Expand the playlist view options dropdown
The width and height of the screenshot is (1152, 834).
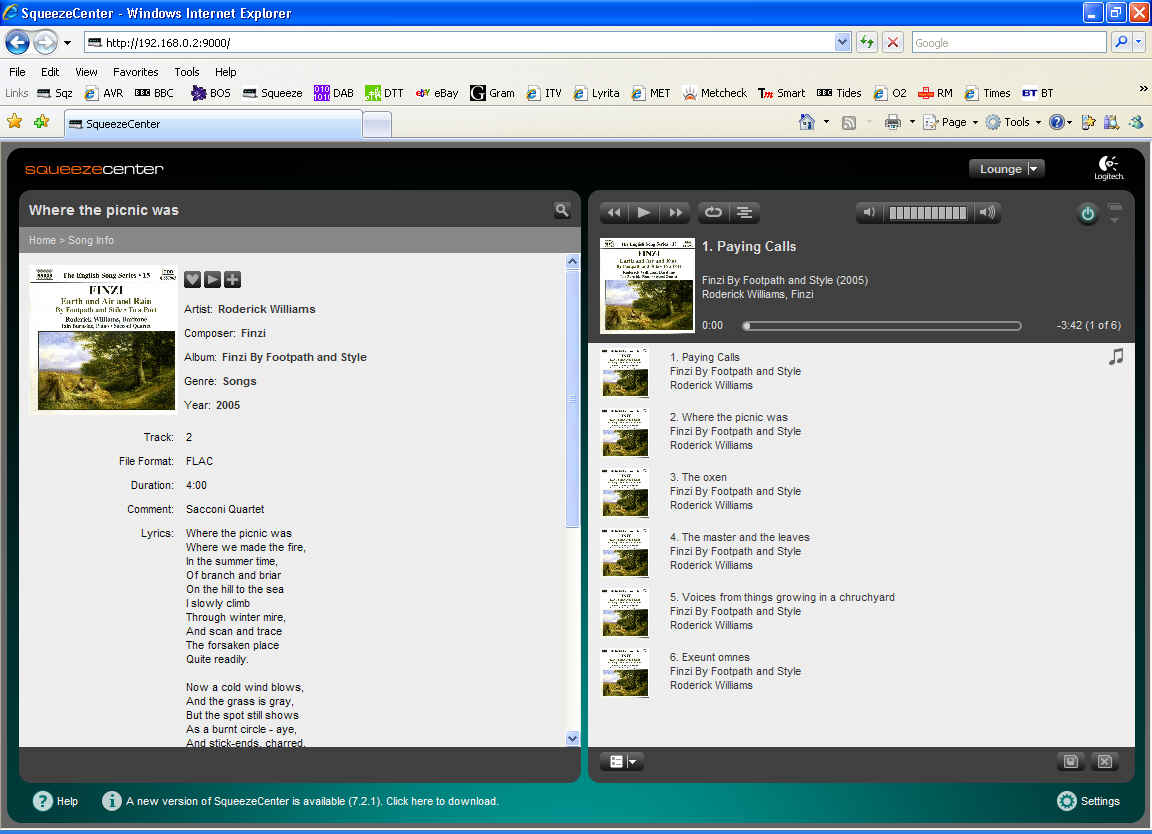[x=621, y=762]
